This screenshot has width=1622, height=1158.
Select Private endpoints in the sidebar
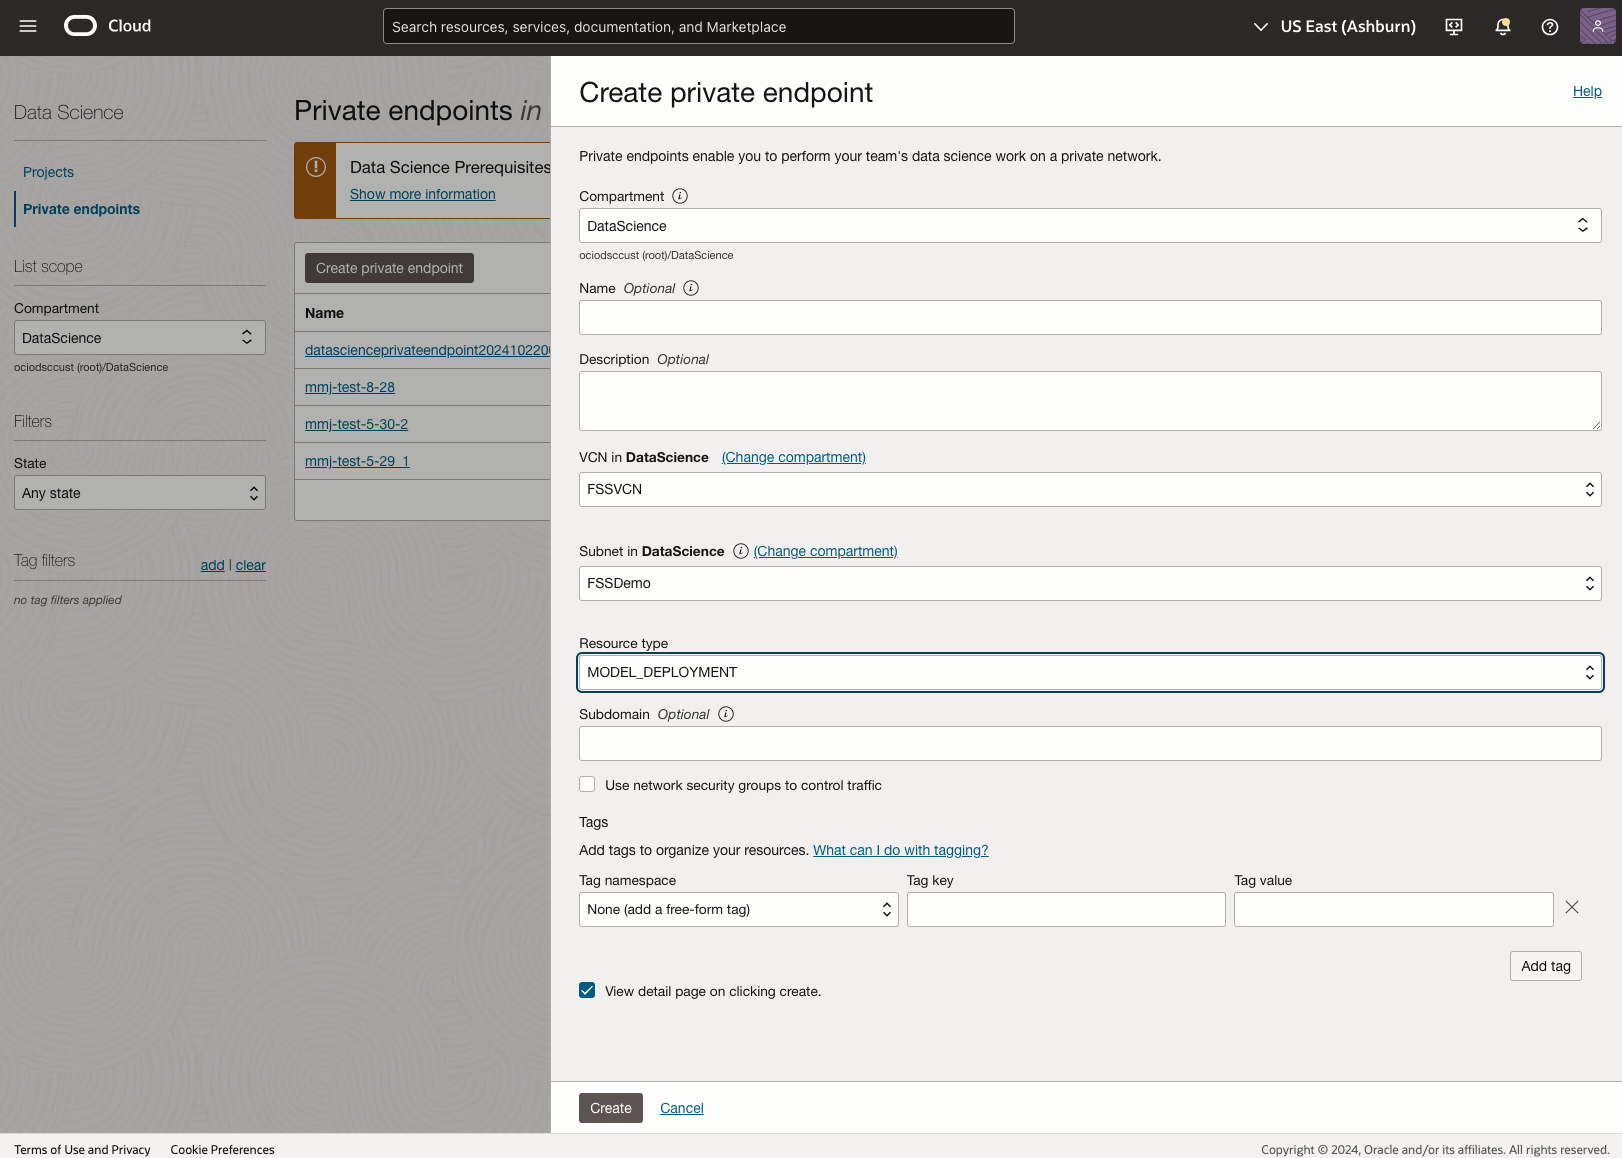(81, 209)
